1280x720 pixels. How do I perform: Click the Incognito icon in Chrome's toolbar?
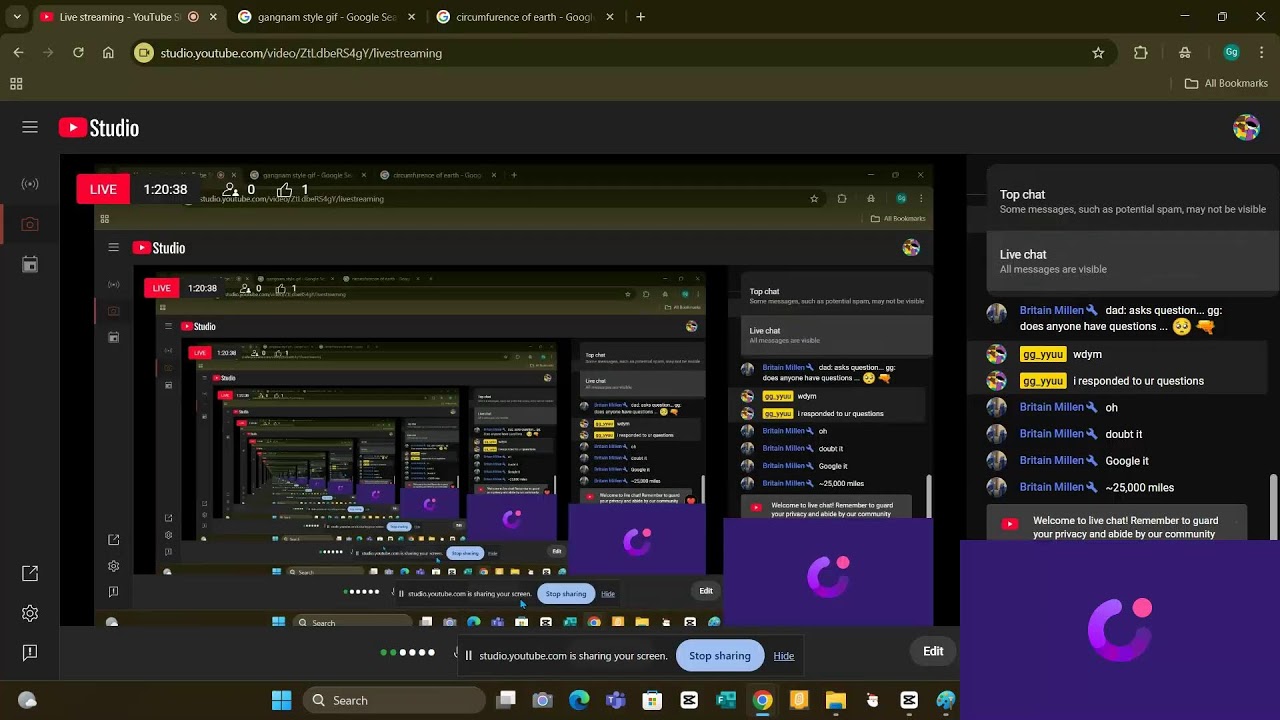(1185, 53)
